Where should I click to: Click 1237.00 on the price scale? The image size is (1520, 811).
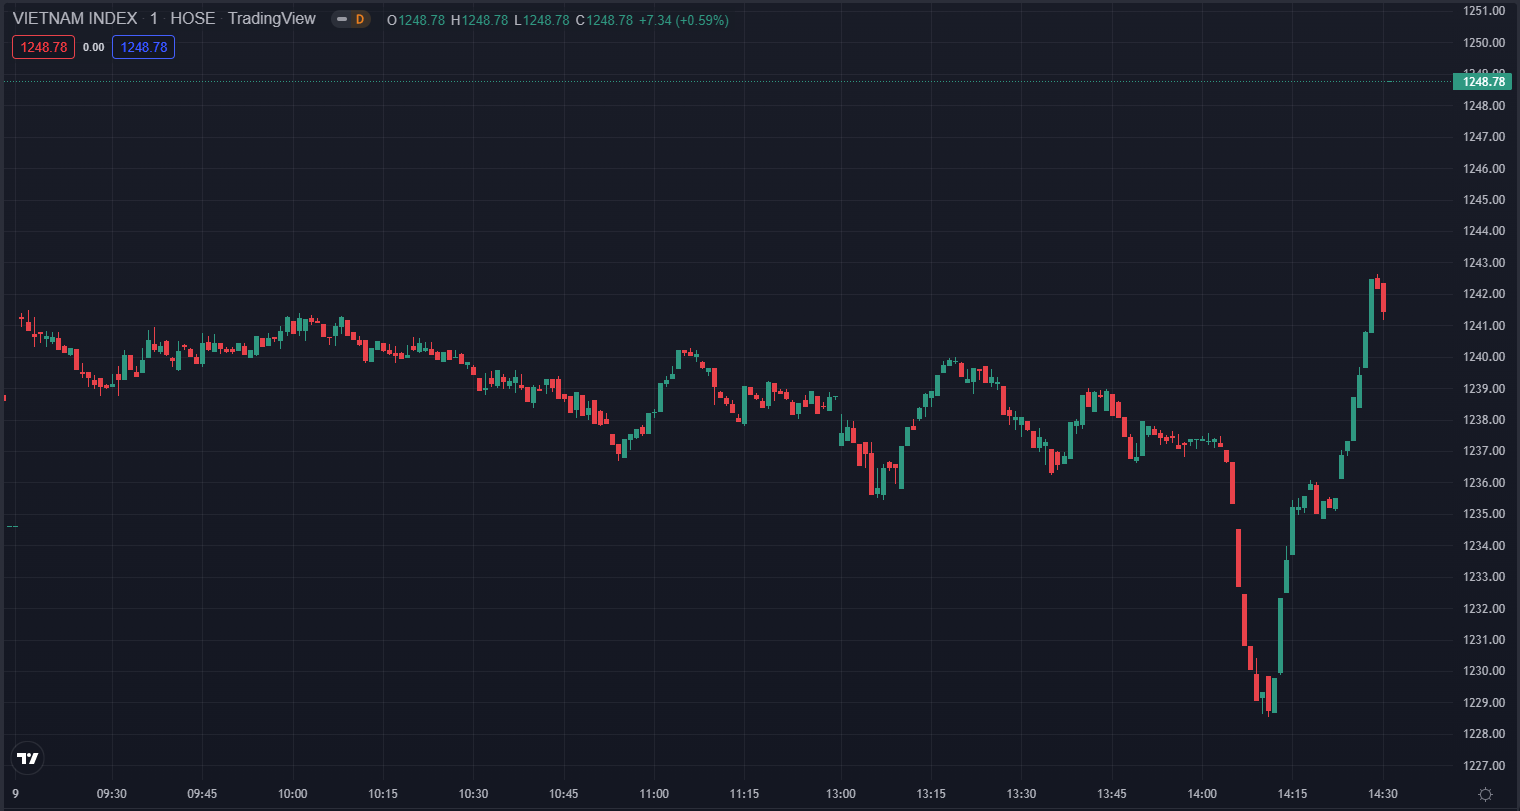[1484, 451]
